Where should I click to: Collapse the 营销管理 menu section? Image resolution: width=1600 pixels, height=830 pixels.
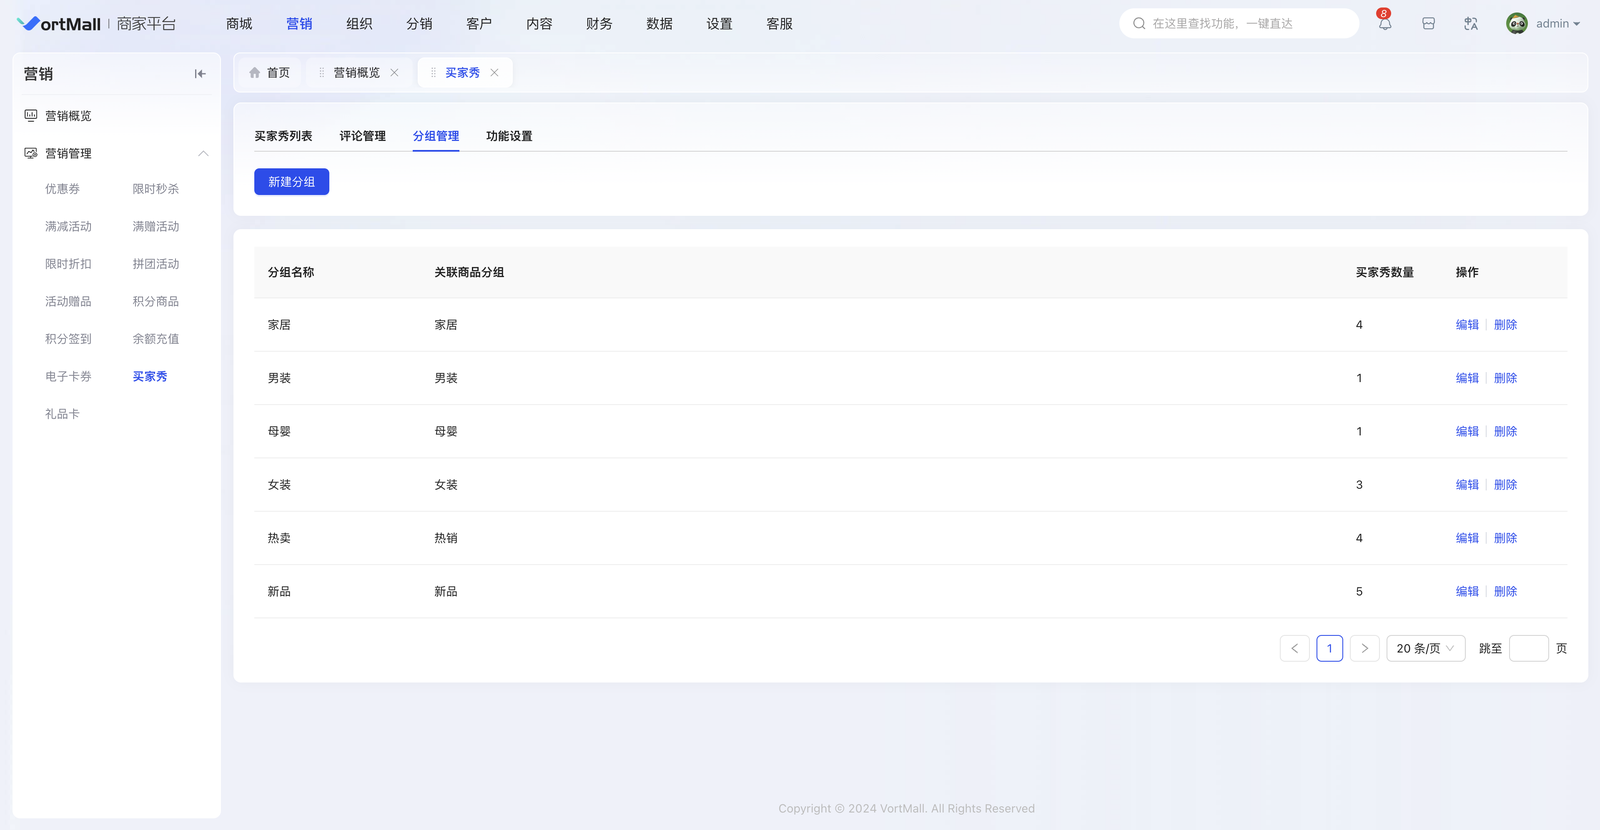click(x=203, y=154)
